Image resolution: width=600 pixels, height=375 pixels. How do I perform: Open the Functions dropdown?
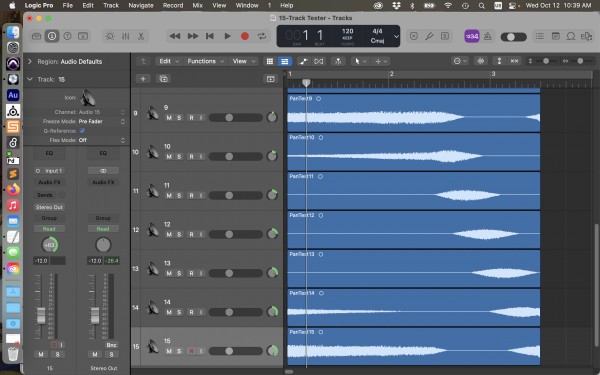205,61
